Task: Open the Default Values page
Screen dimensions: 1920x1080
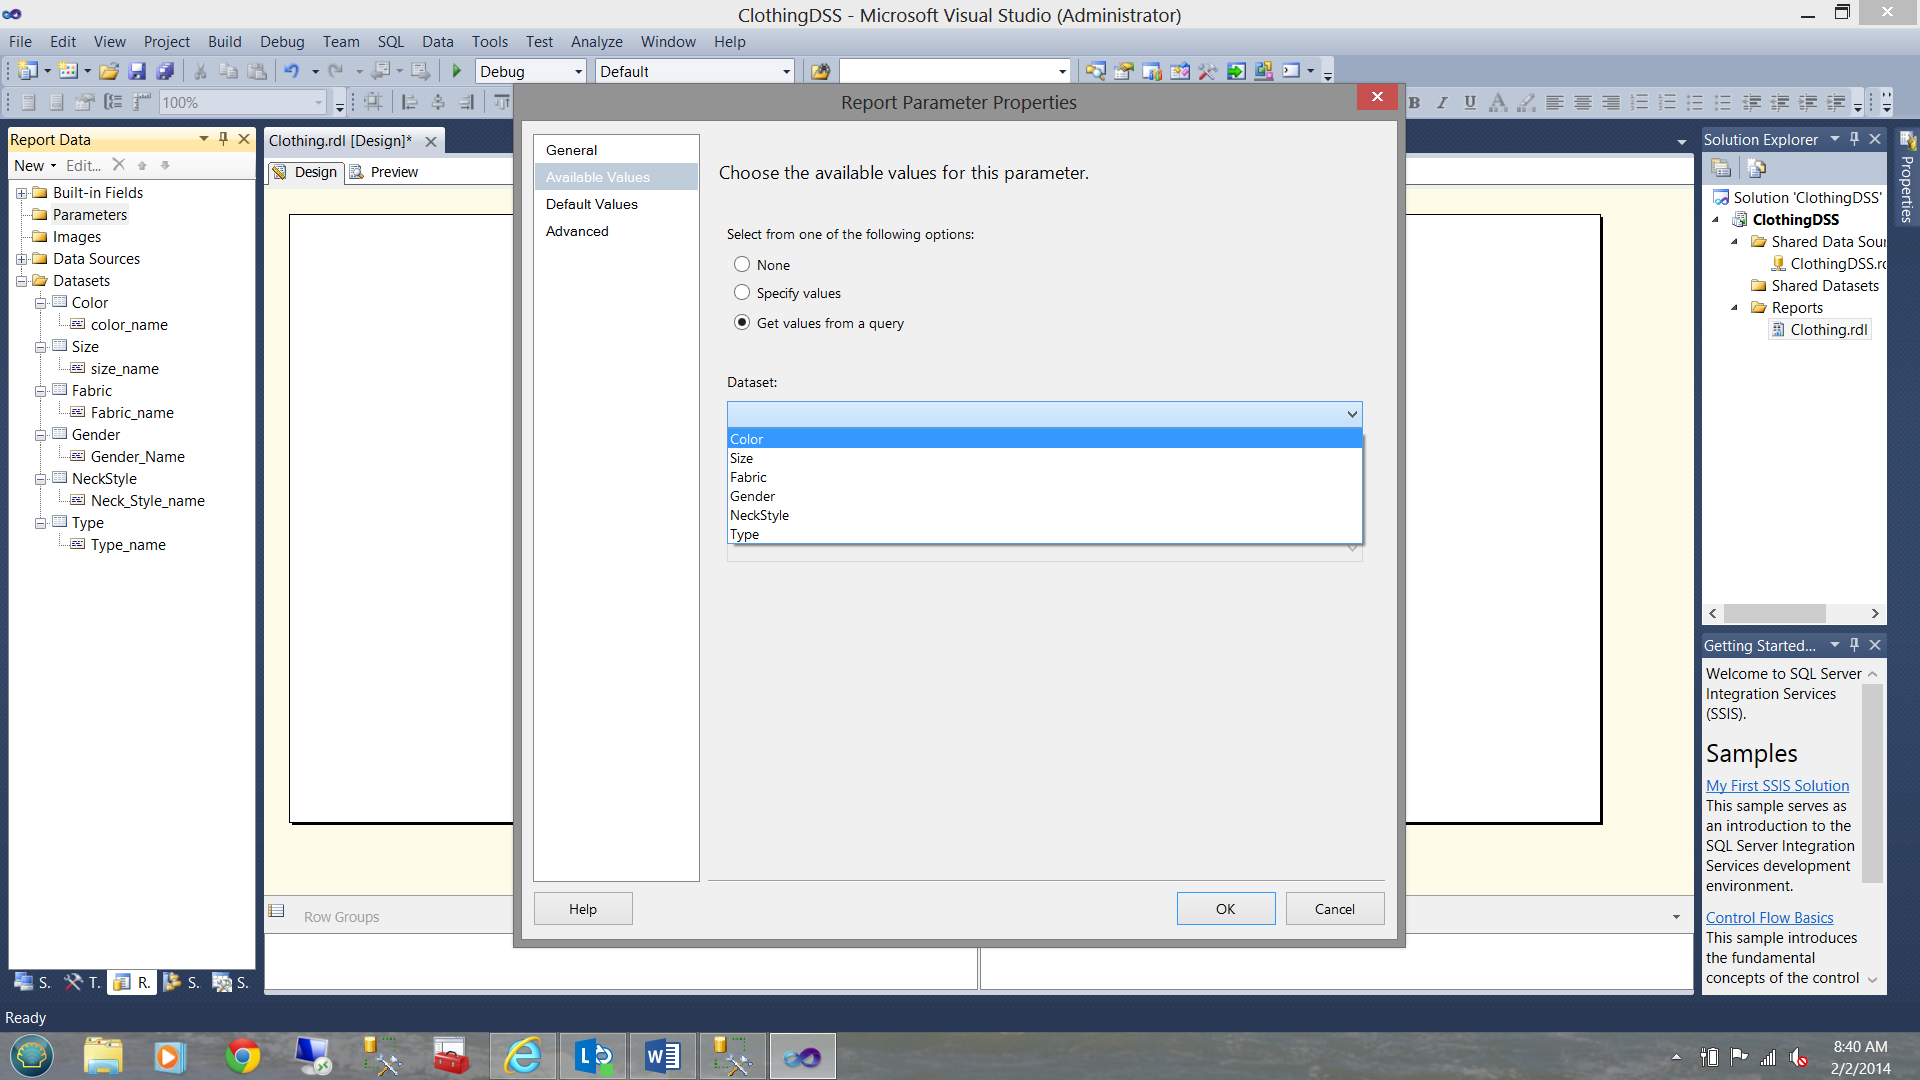Action: pyautogui.click(x=592, y=204)
